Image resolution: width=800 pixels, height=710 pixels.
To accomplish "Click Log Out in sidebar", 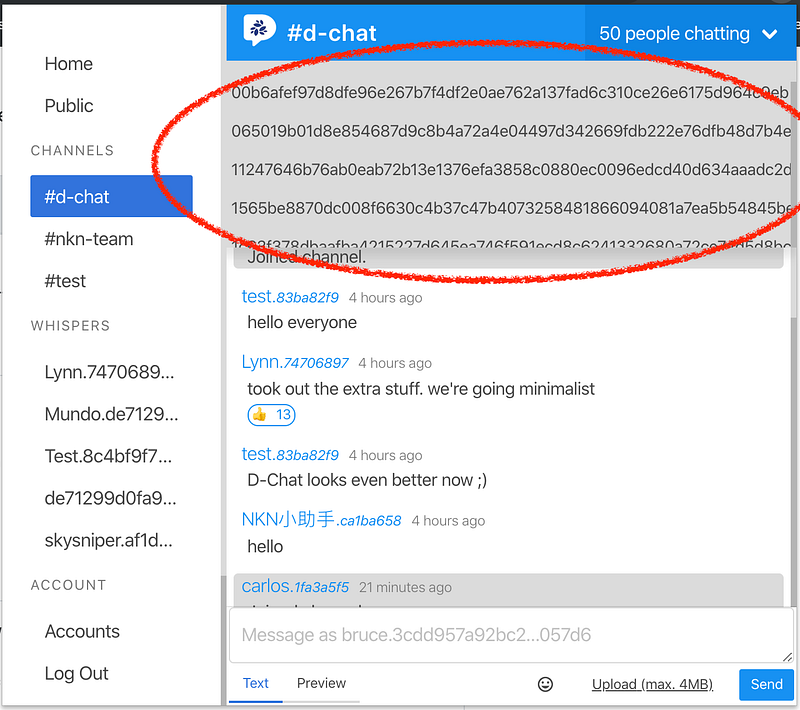I will coord(76,673).
